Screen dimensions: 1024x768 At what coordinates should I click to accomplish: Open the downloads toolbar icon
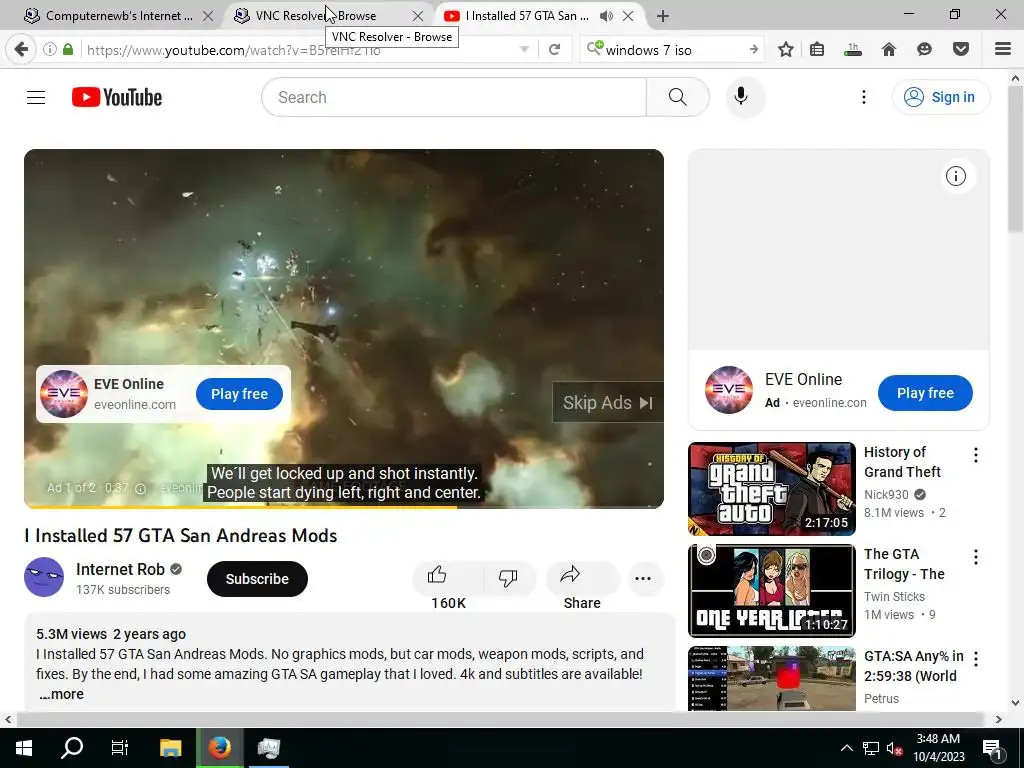852,49
